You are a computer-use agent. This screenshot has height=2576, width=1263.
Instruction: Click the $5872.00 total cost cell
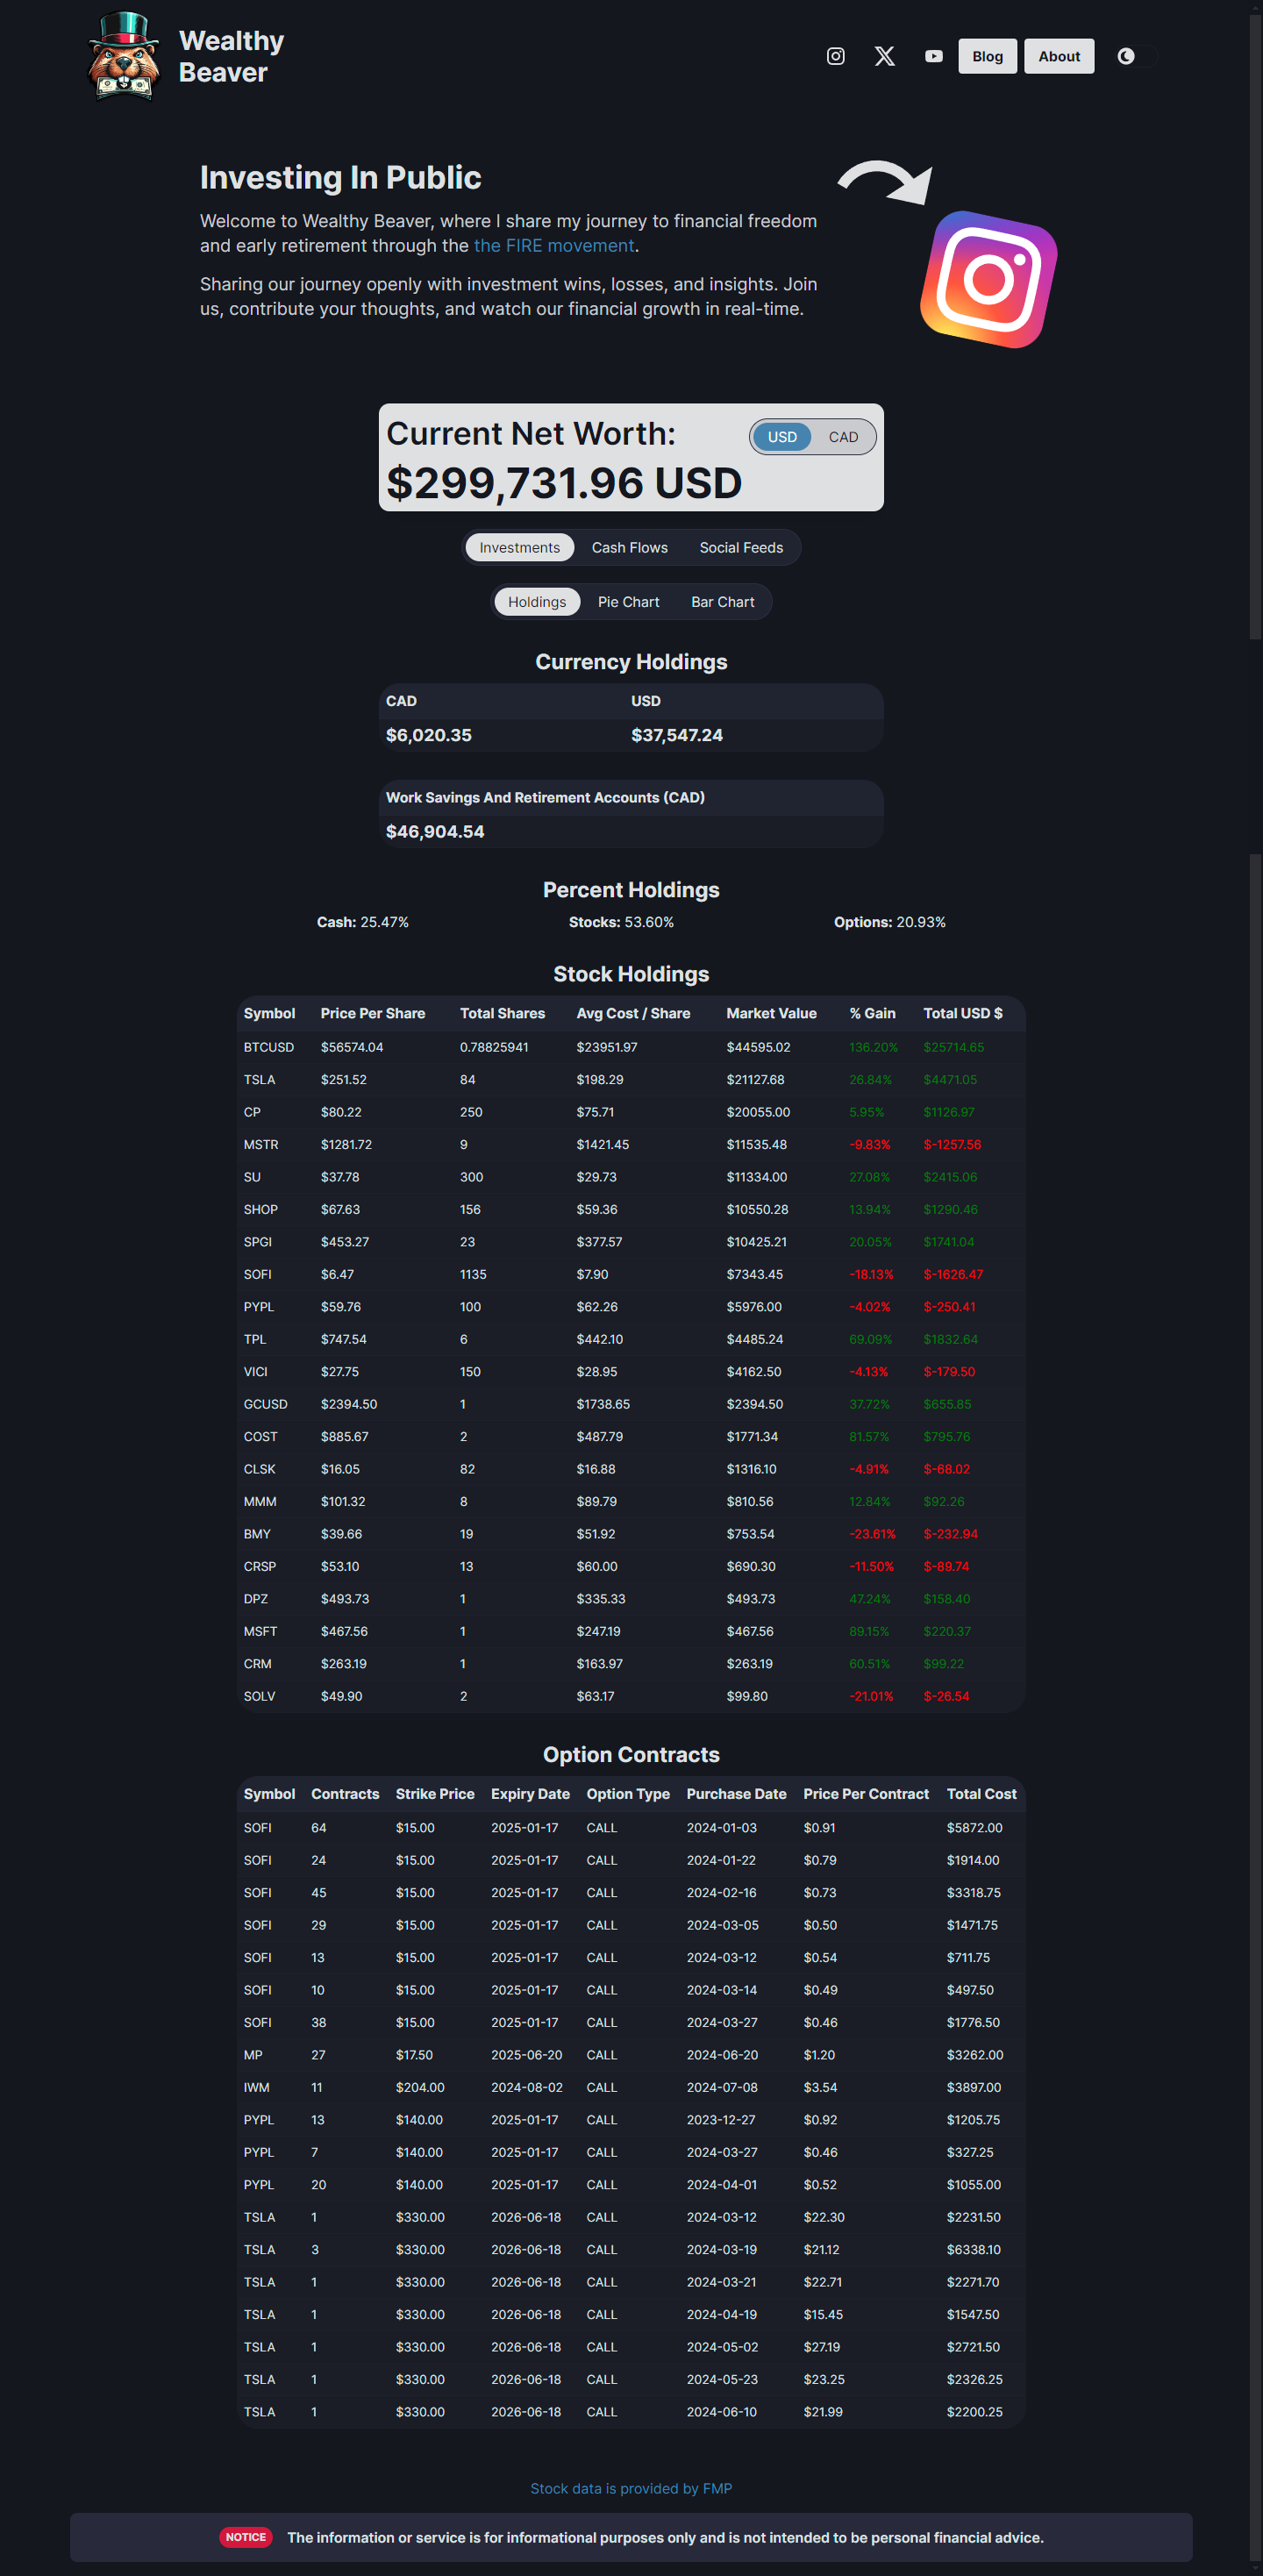[974, 1827]
